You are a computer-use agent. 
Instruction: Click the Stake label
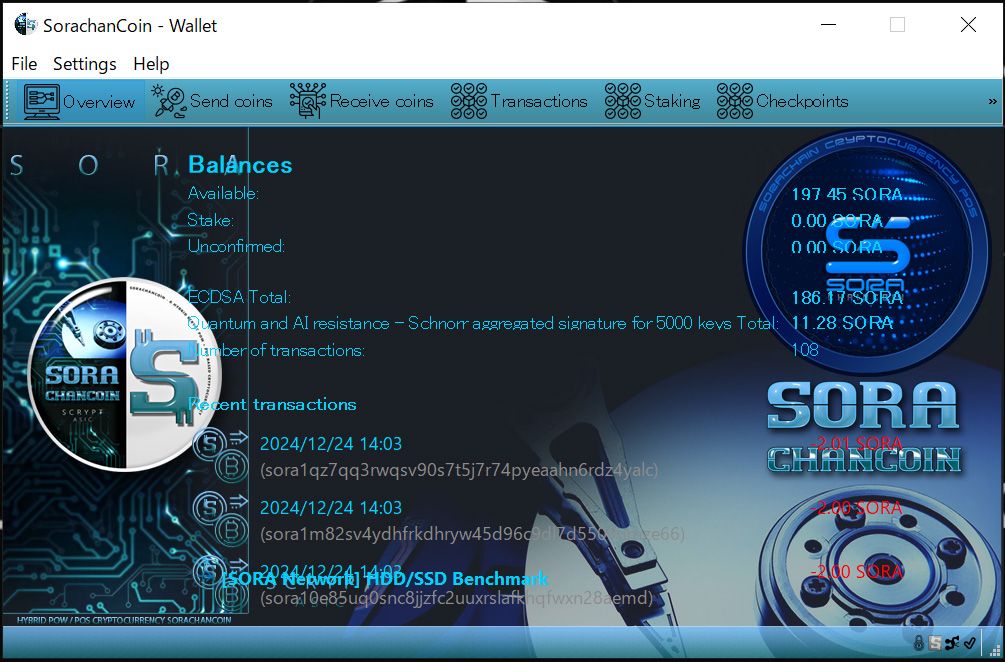click(x=210, y=220)
